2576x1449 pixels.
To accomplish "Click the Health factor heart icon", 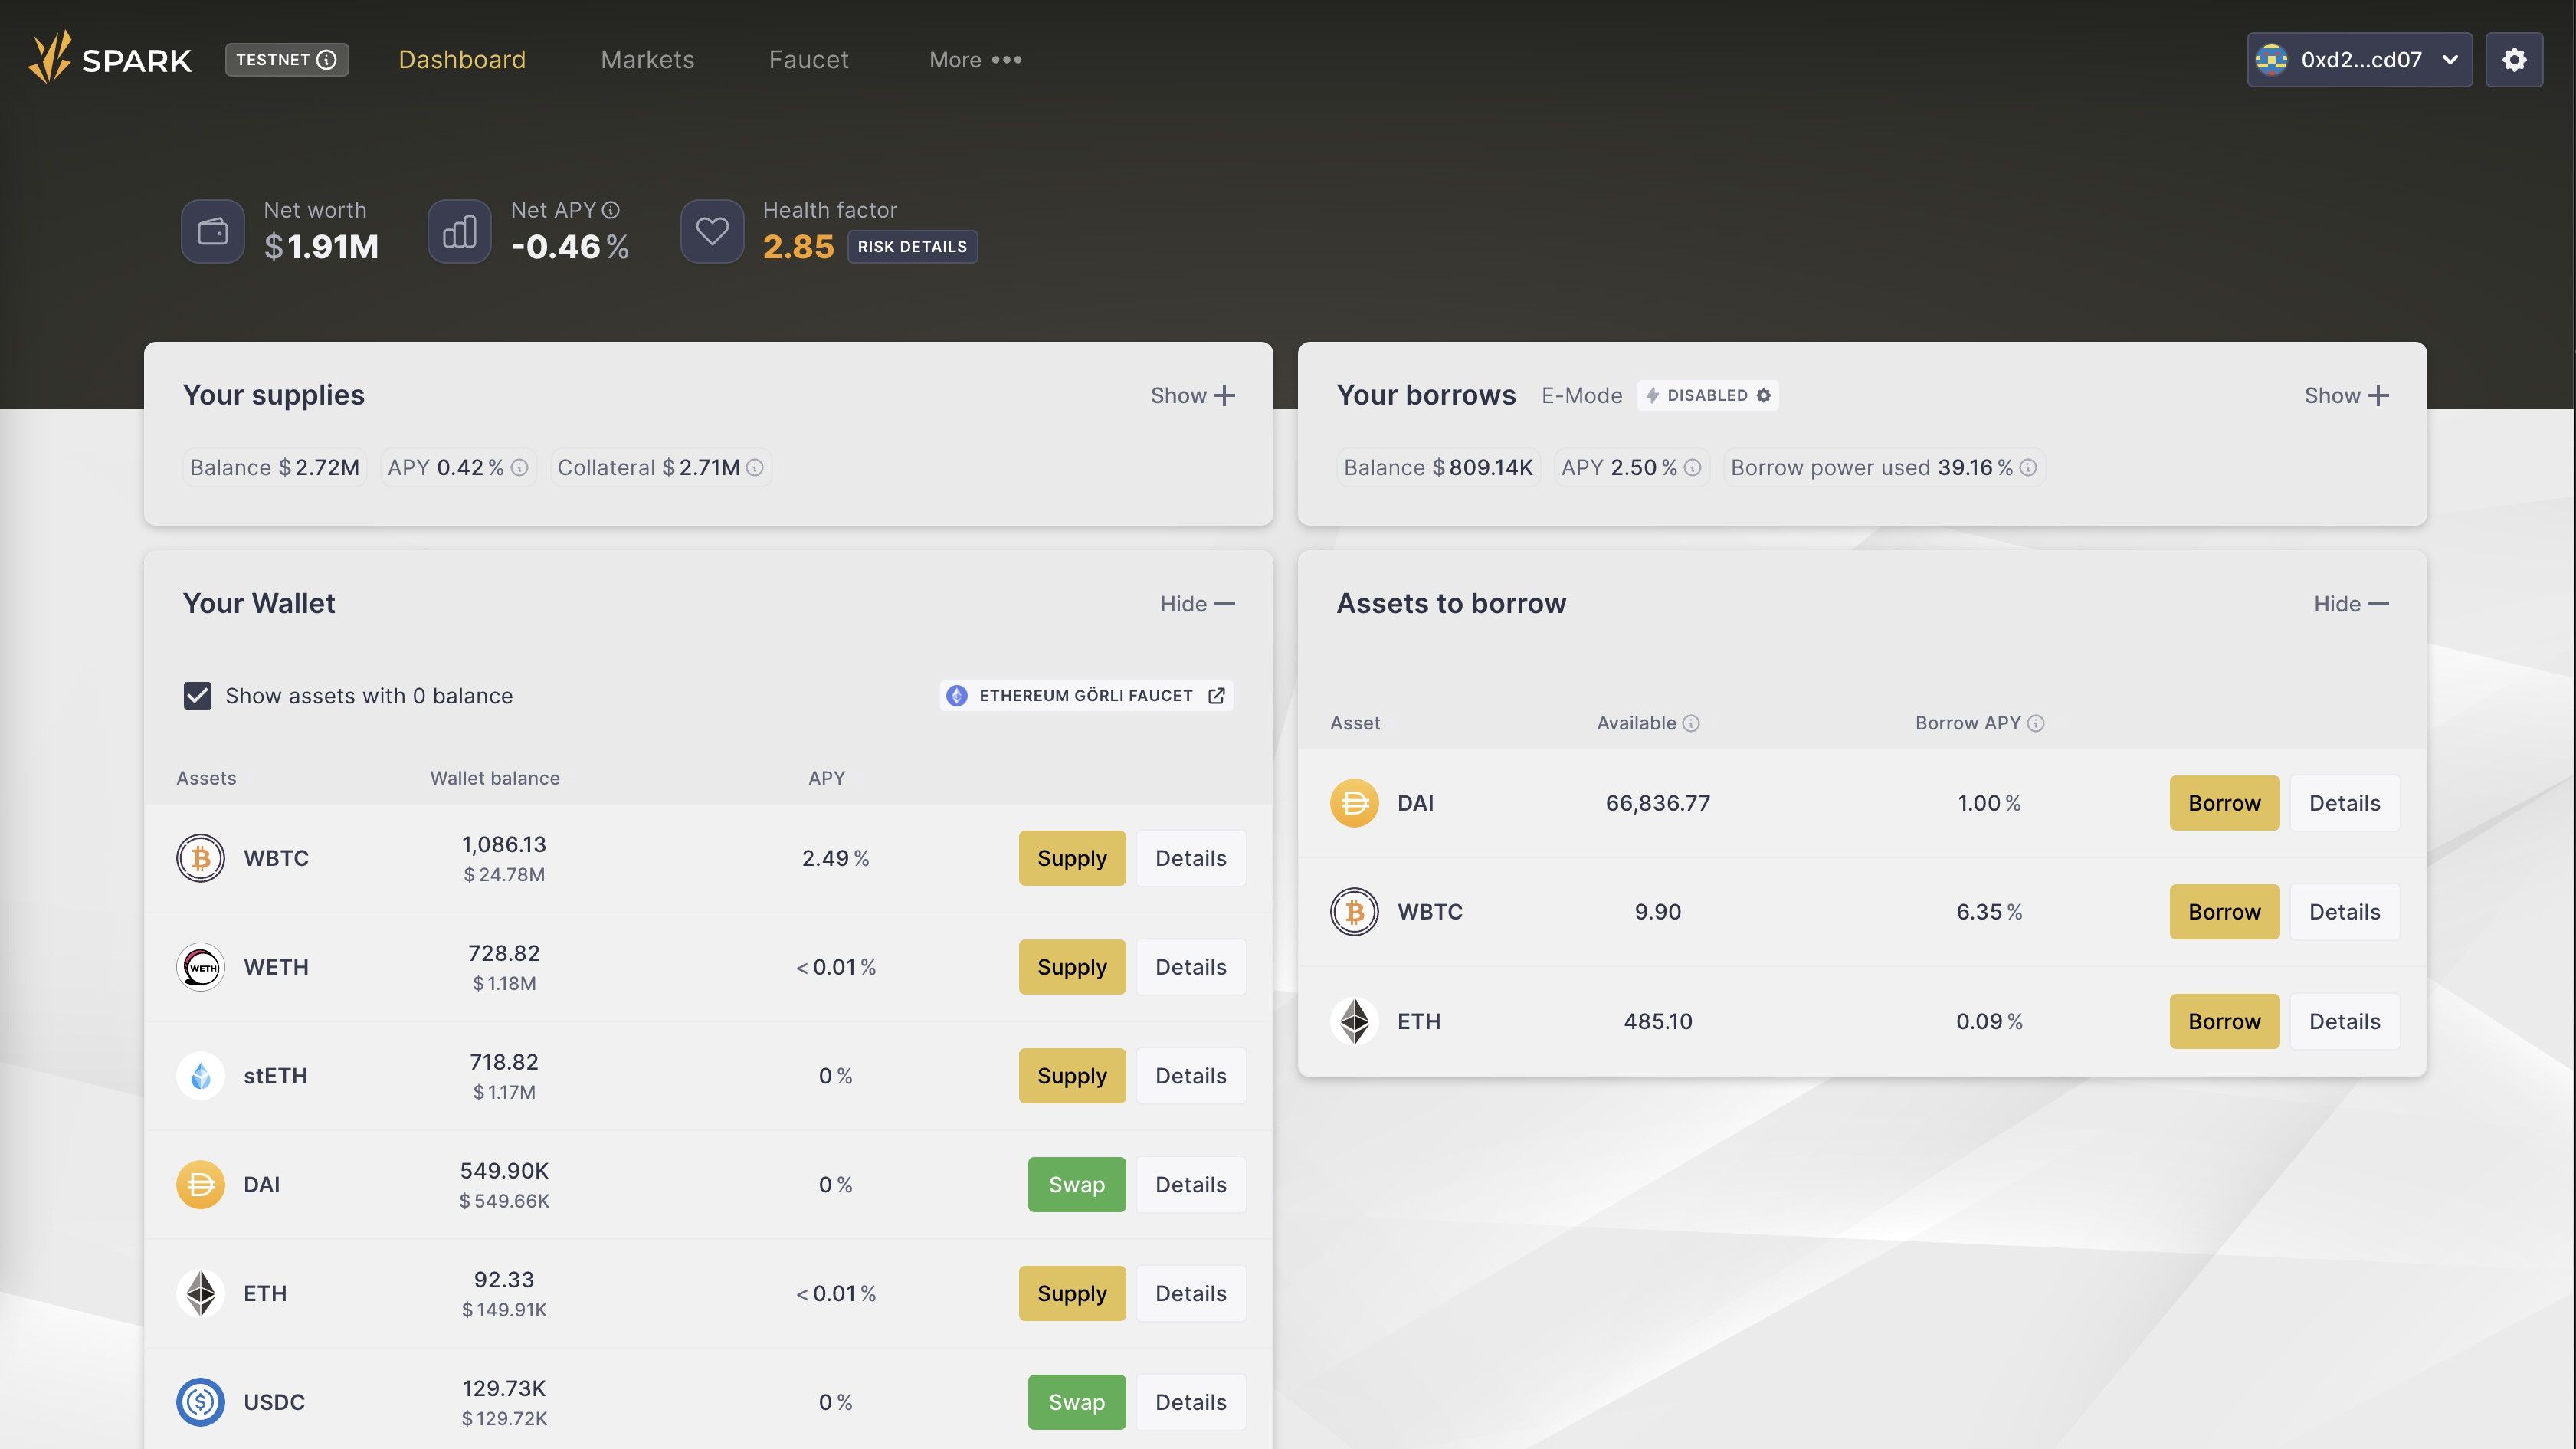I will click(711, 231).
